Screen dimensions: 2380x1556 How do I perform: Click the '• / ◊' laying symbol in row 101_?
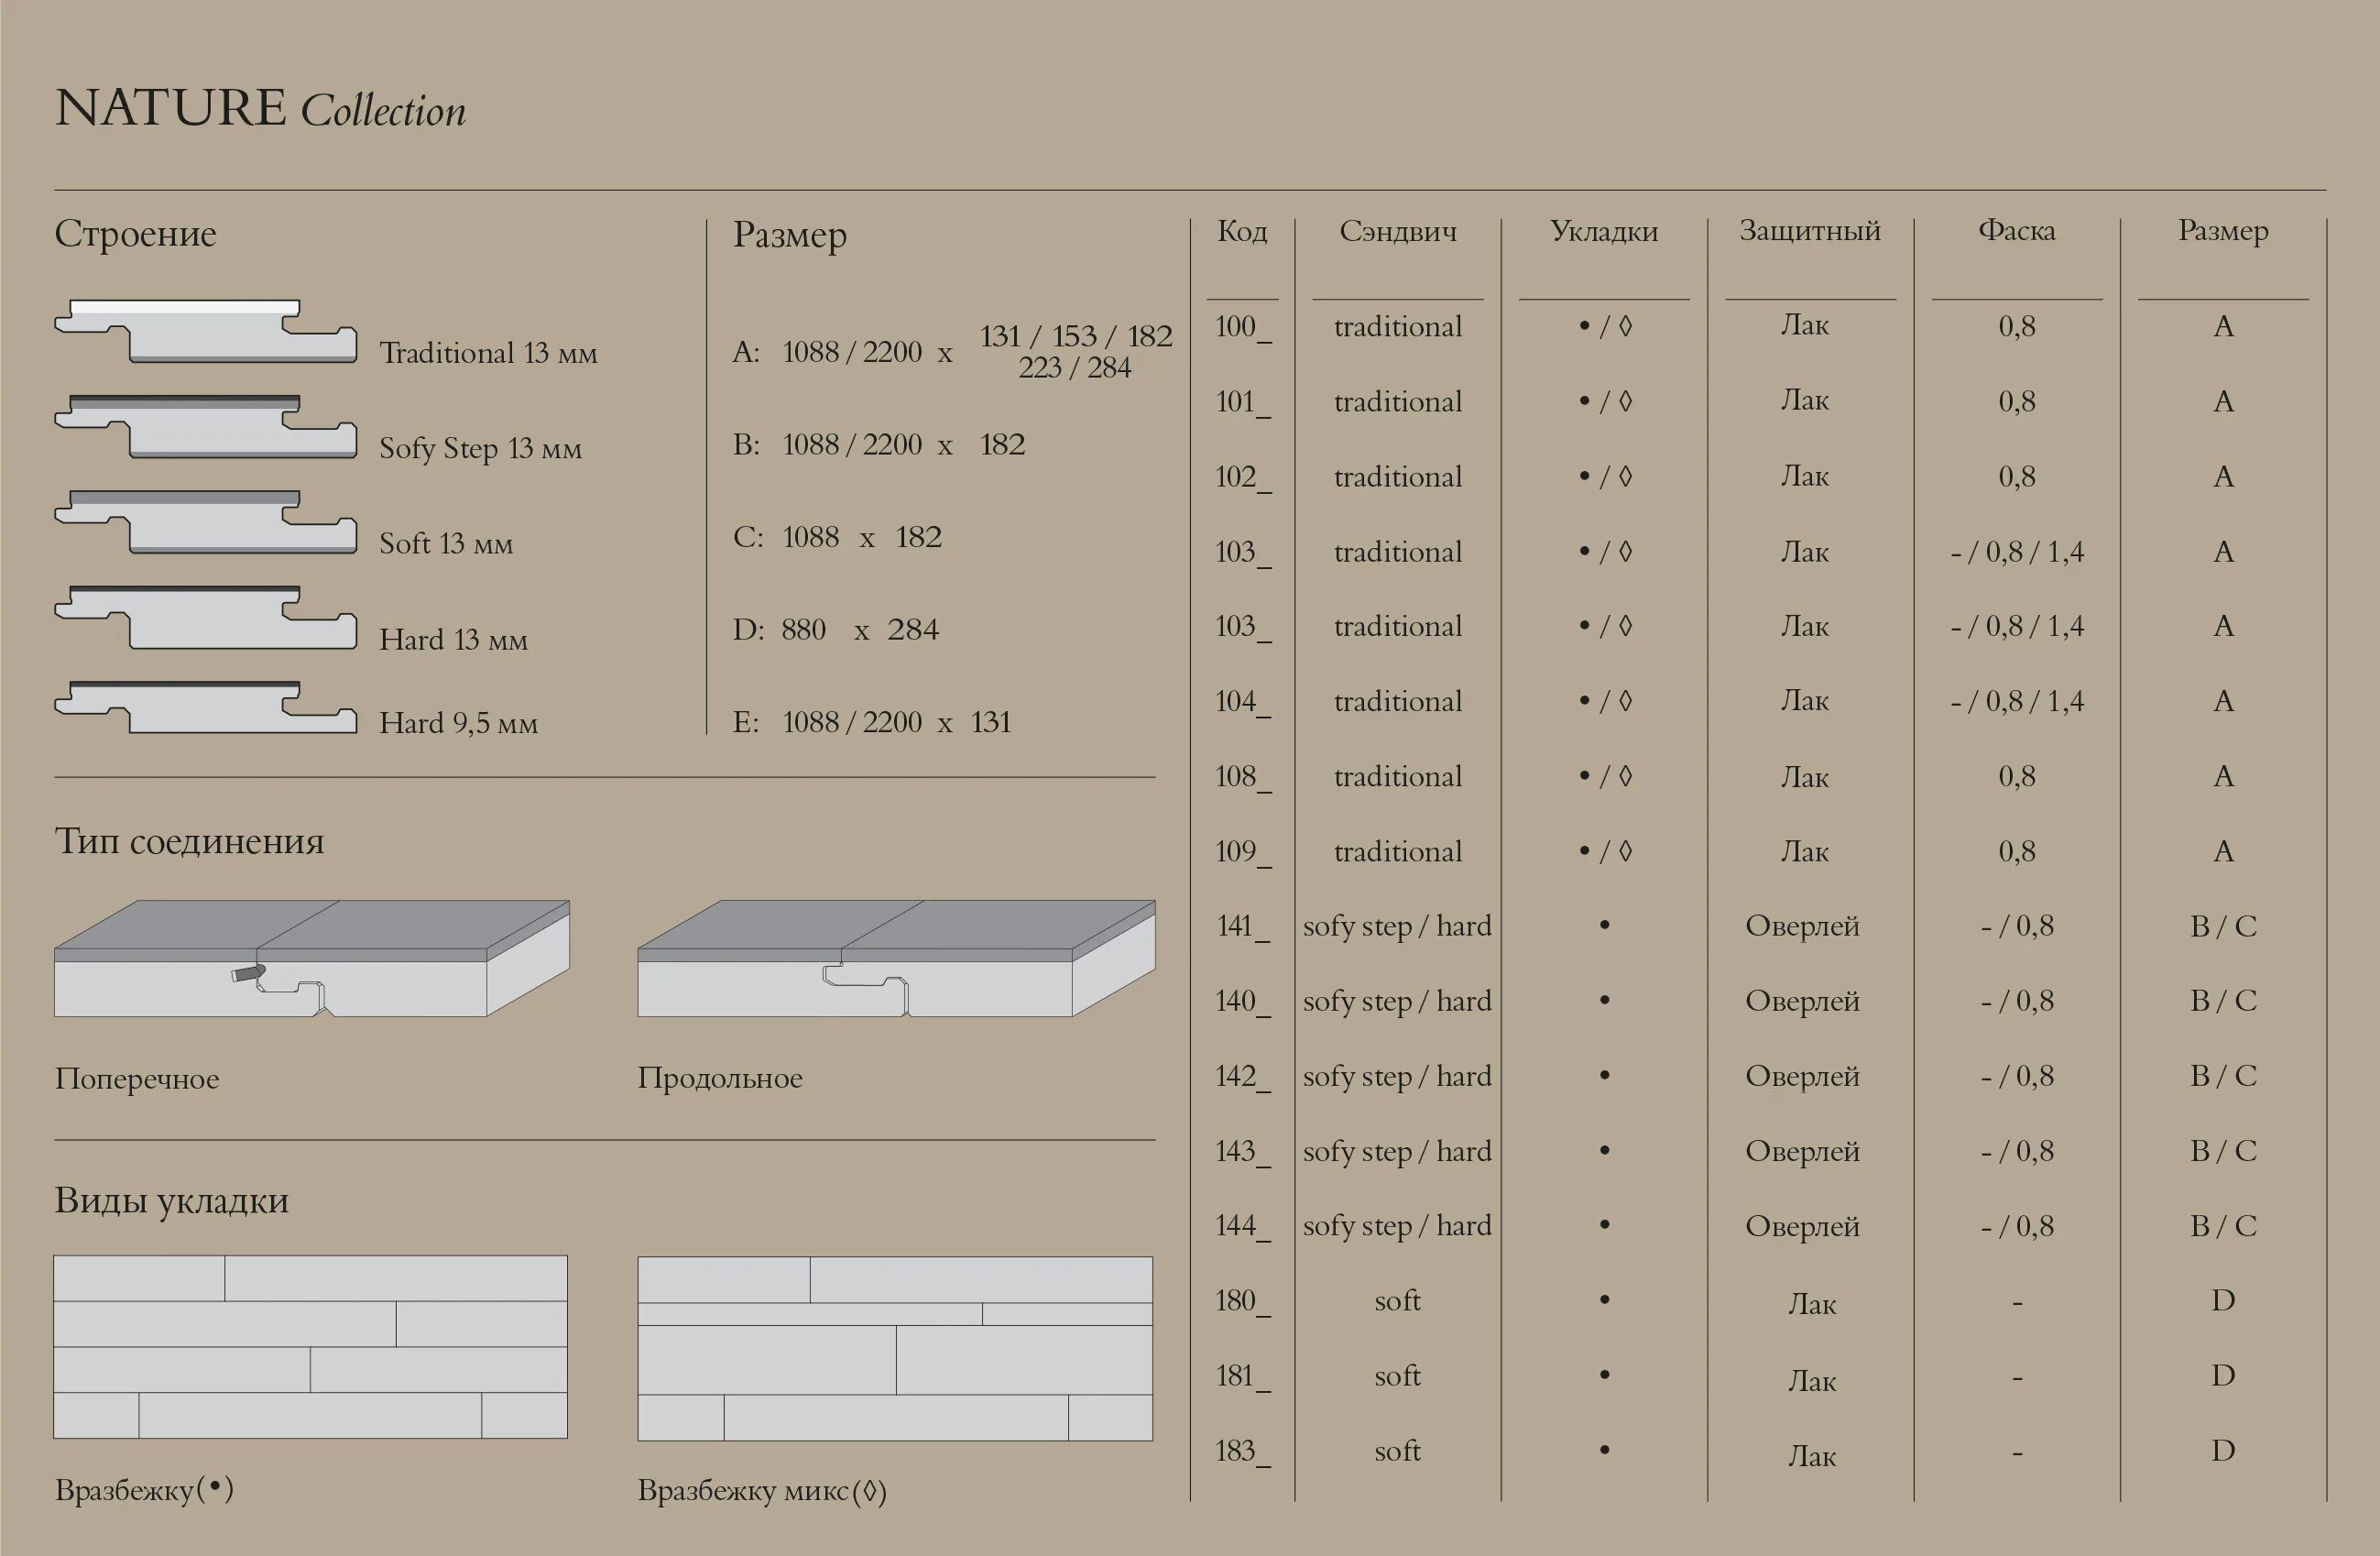pos(1605,402)
